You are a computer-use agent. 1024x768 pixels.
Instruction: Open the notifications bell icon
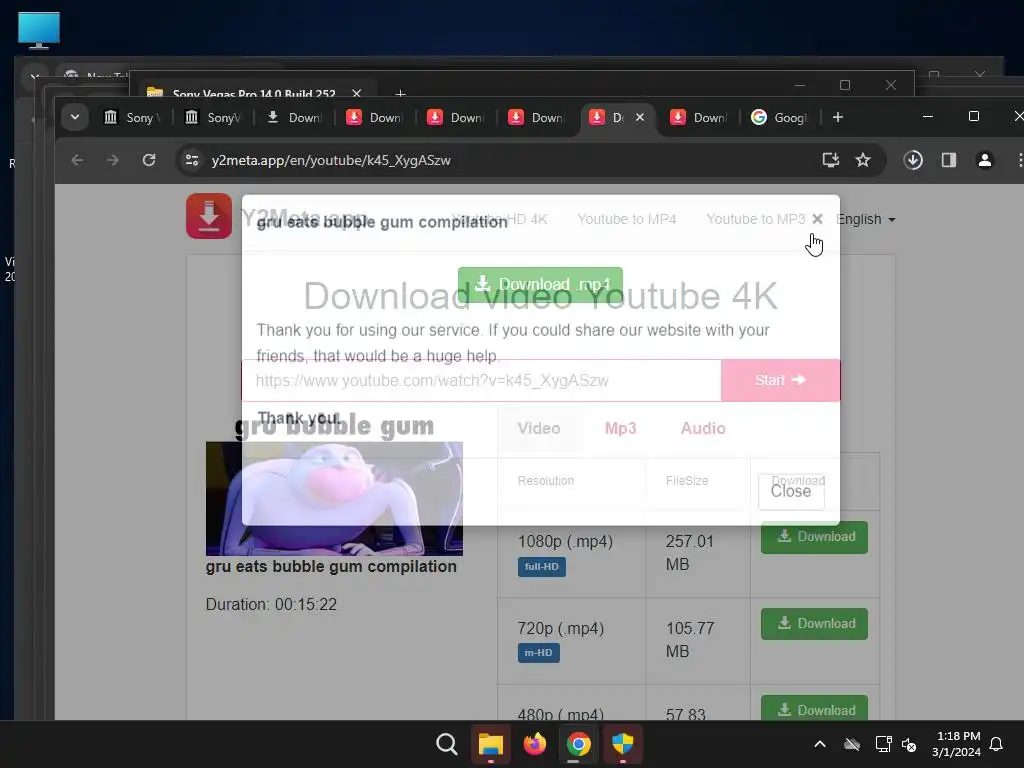(996, 744)
